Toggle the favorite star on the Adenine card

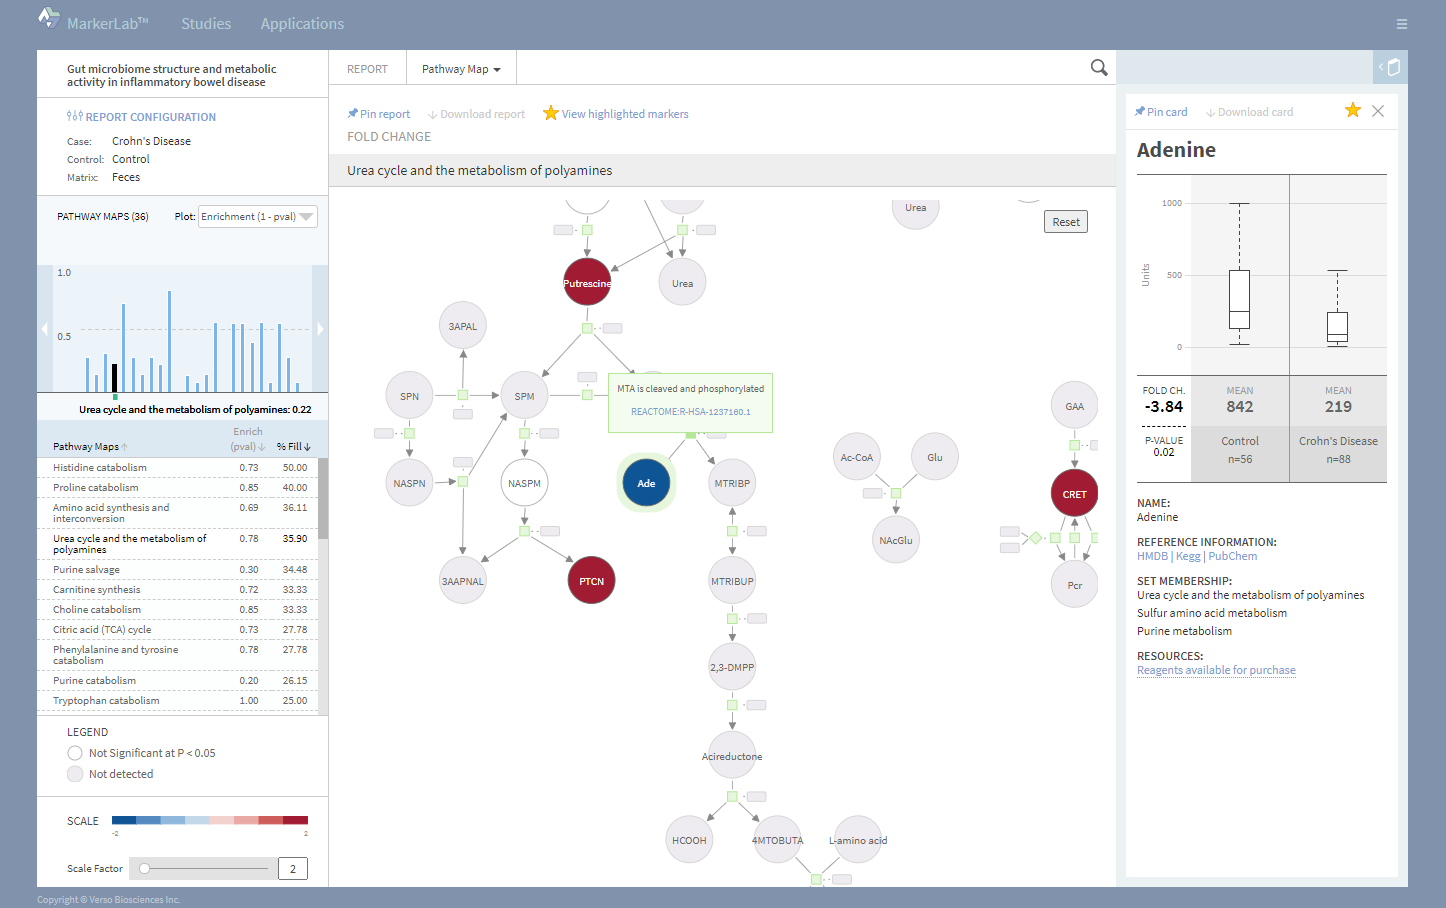(1353, 110)
